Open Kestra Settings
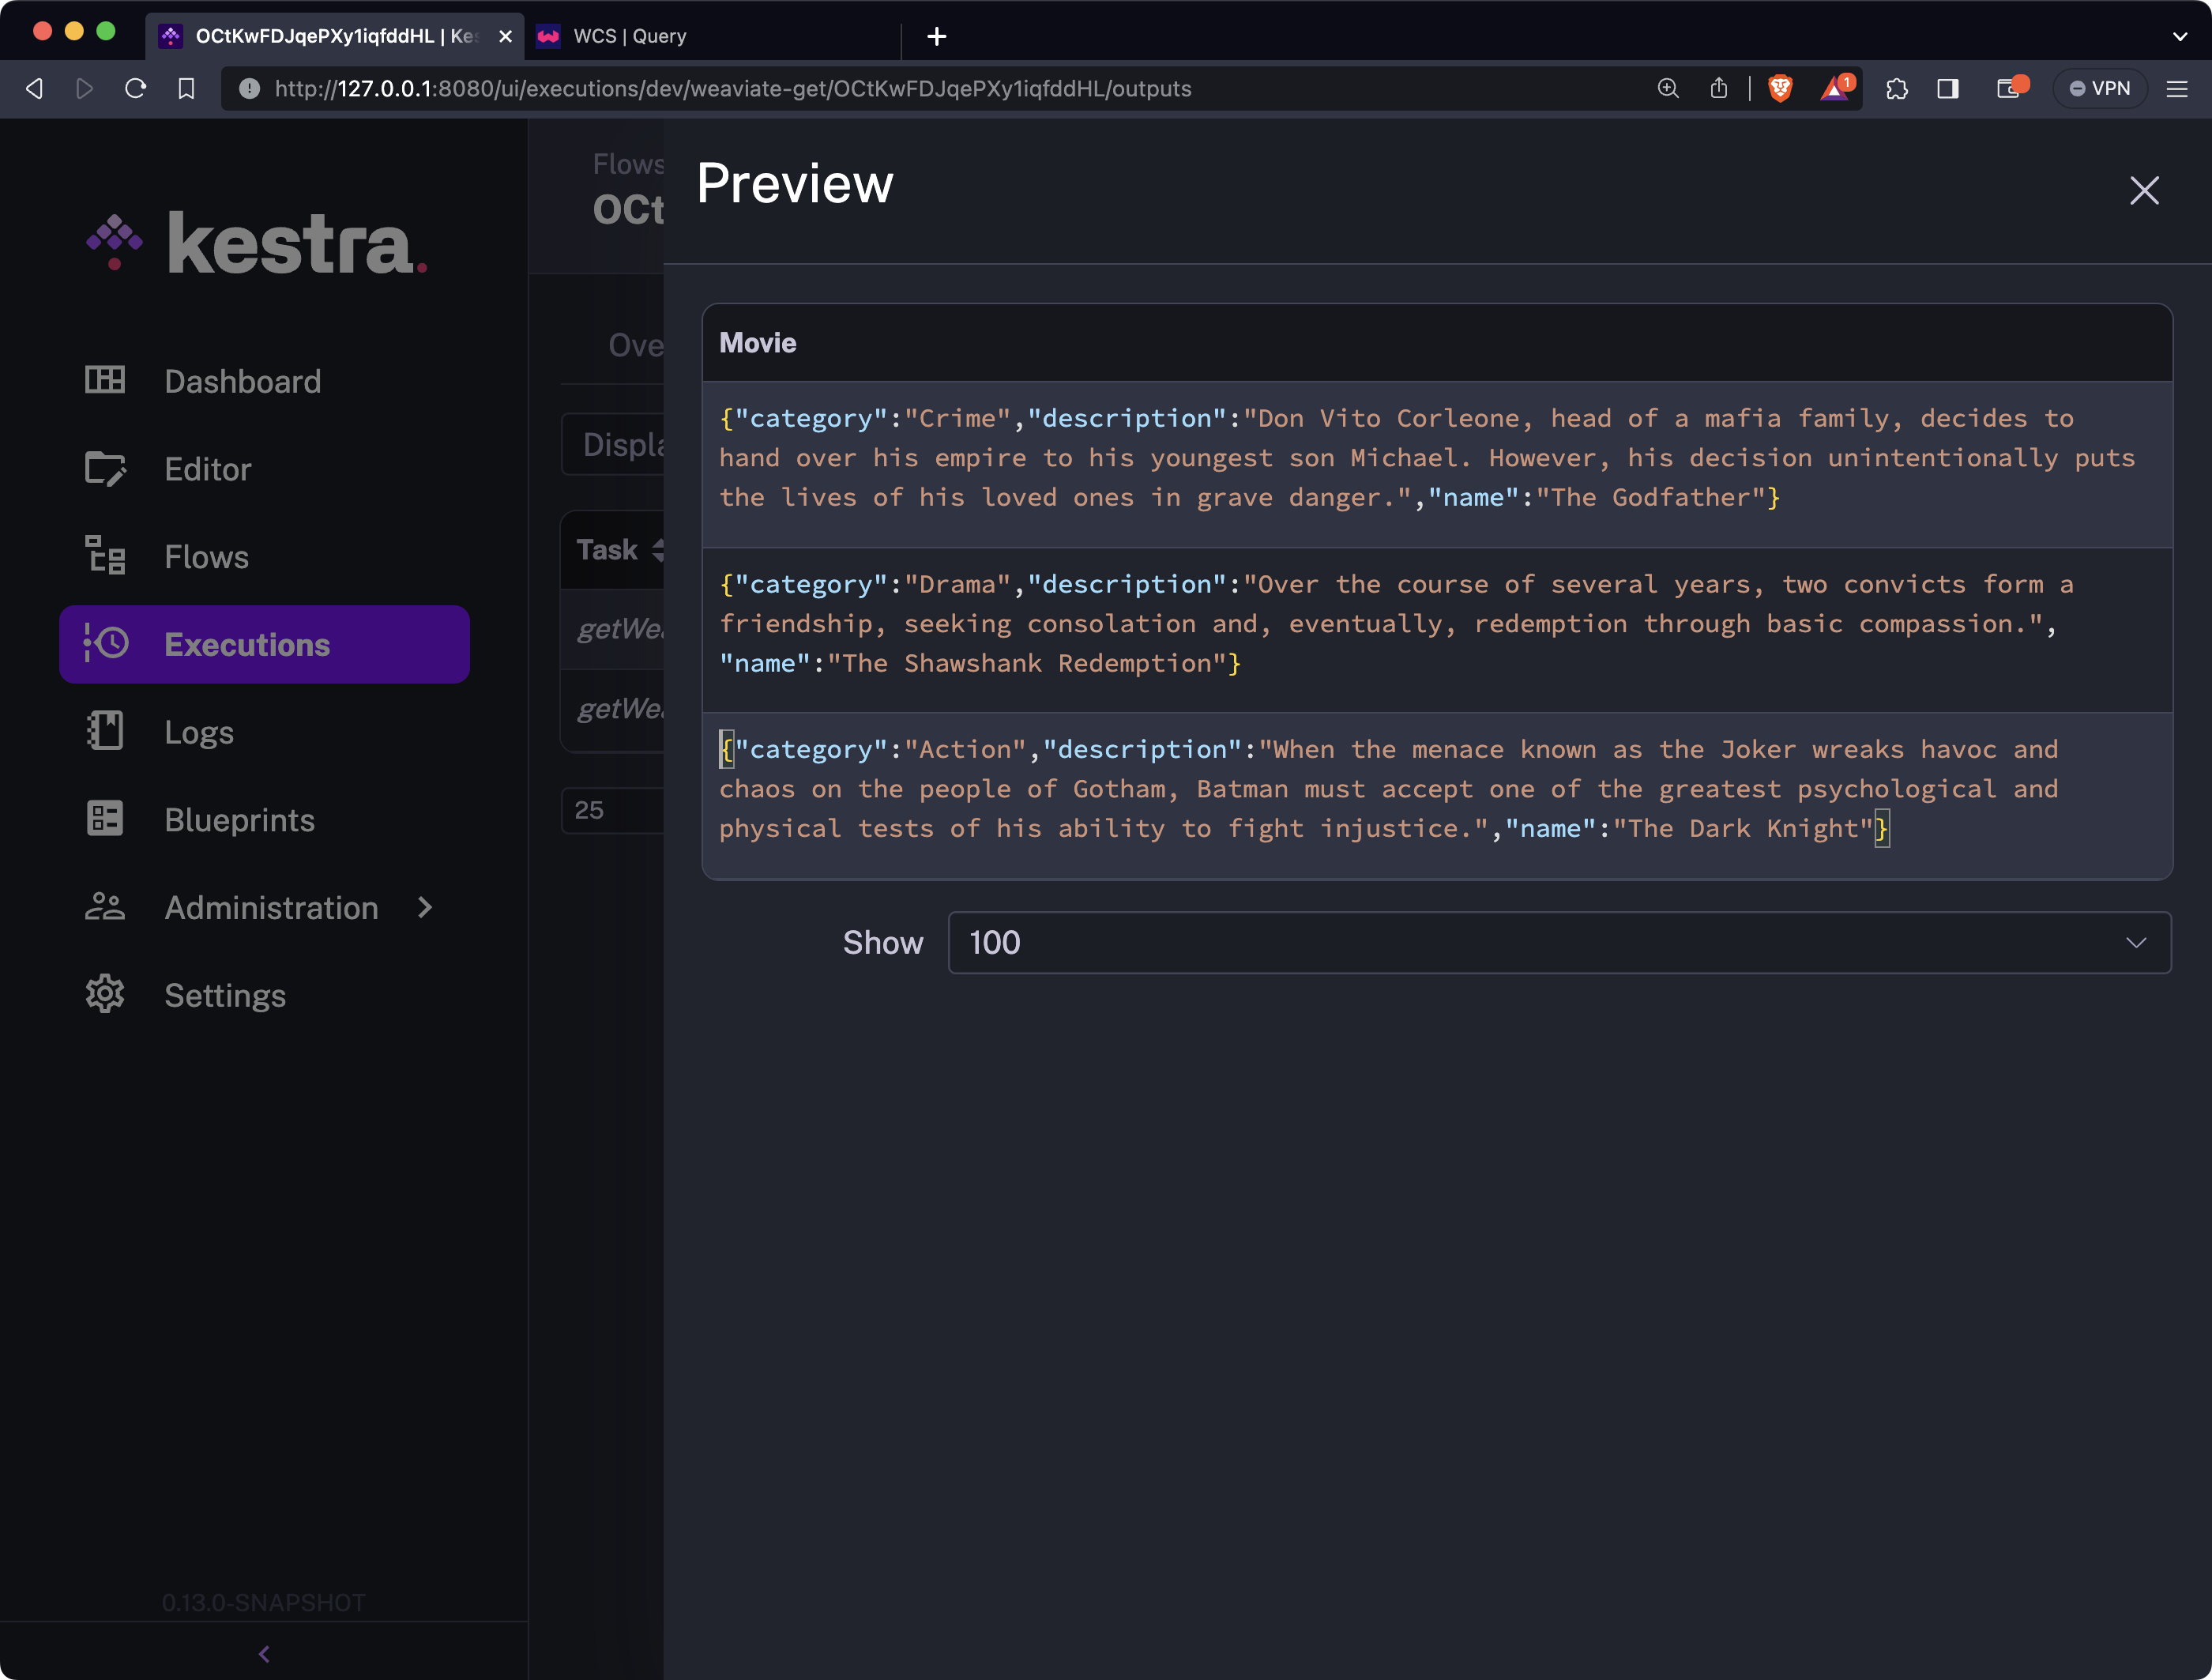Image resolution: width=2212 pixels, height=1680 pixels. click(x=225, y=995)
